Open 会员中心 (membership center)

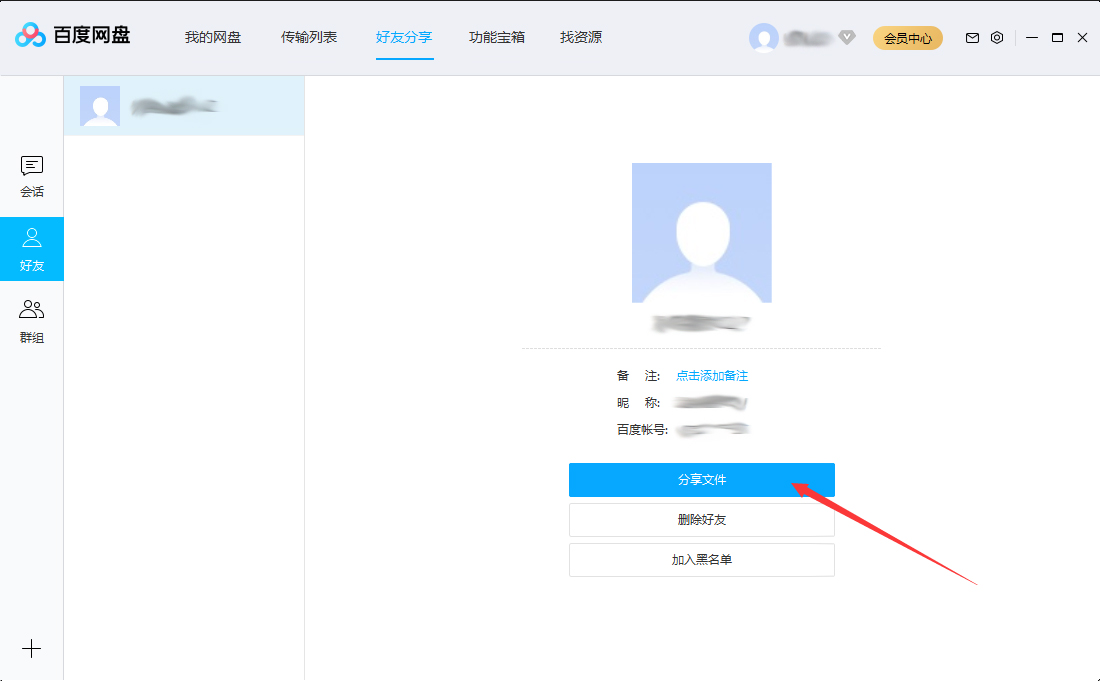click(x=907, y=37)
